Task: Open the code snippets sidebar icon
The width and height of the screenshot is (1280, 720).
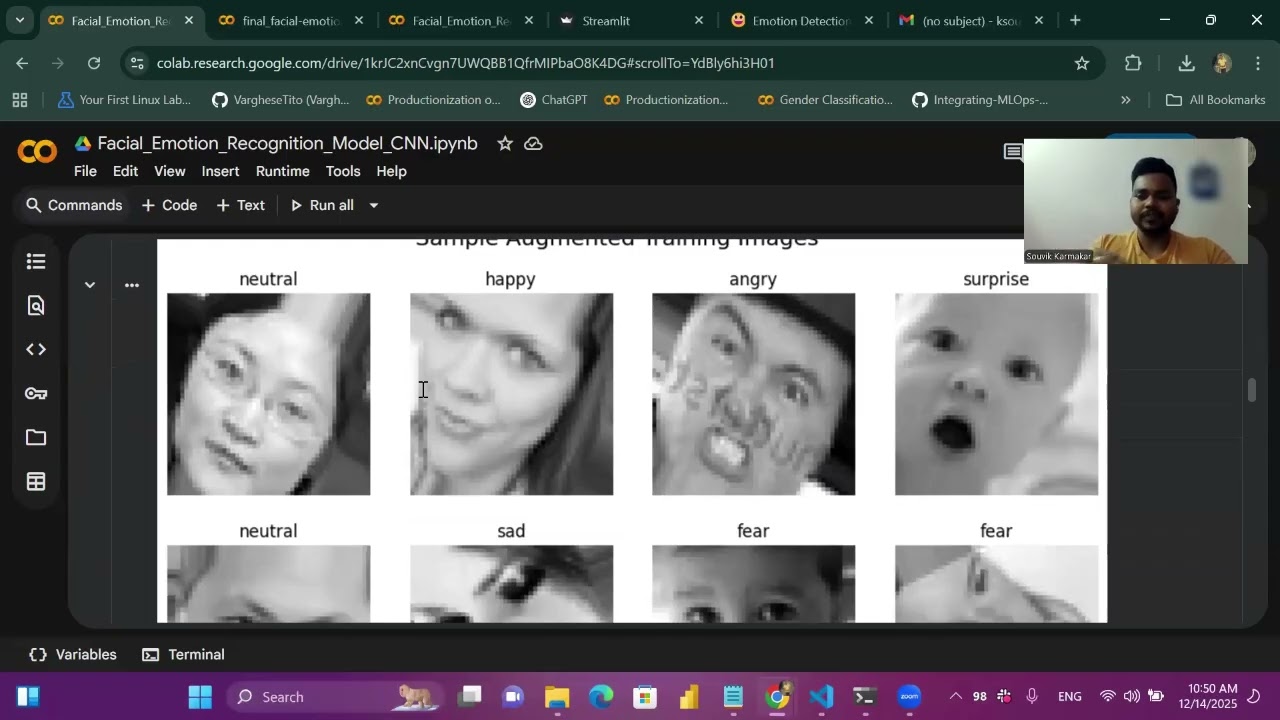Action: [36, 350]
